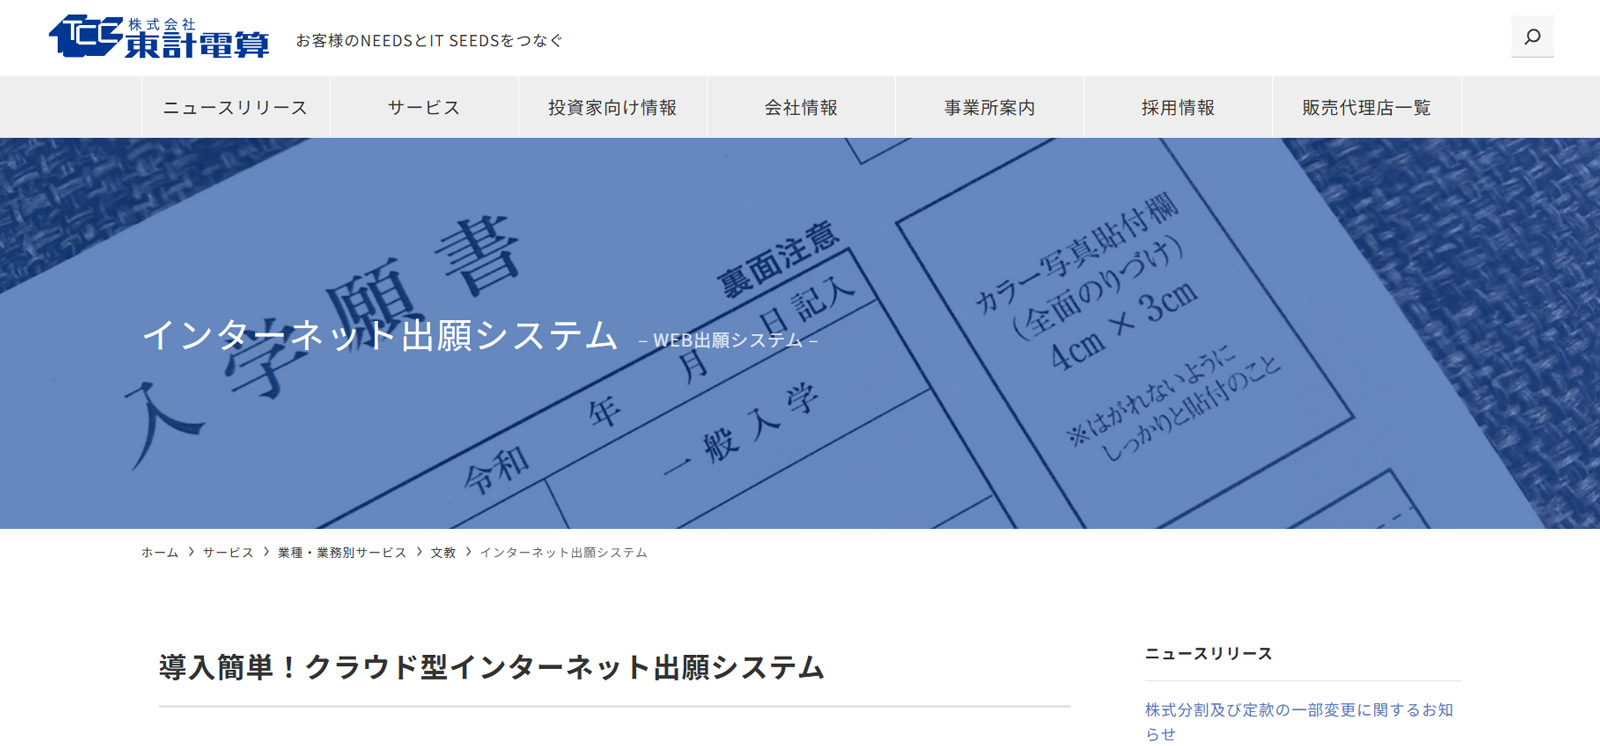Image resolution: width=1600 pixels, height=746 pixels.
Task: Open the サービス navigation menu
Action: 424,107
